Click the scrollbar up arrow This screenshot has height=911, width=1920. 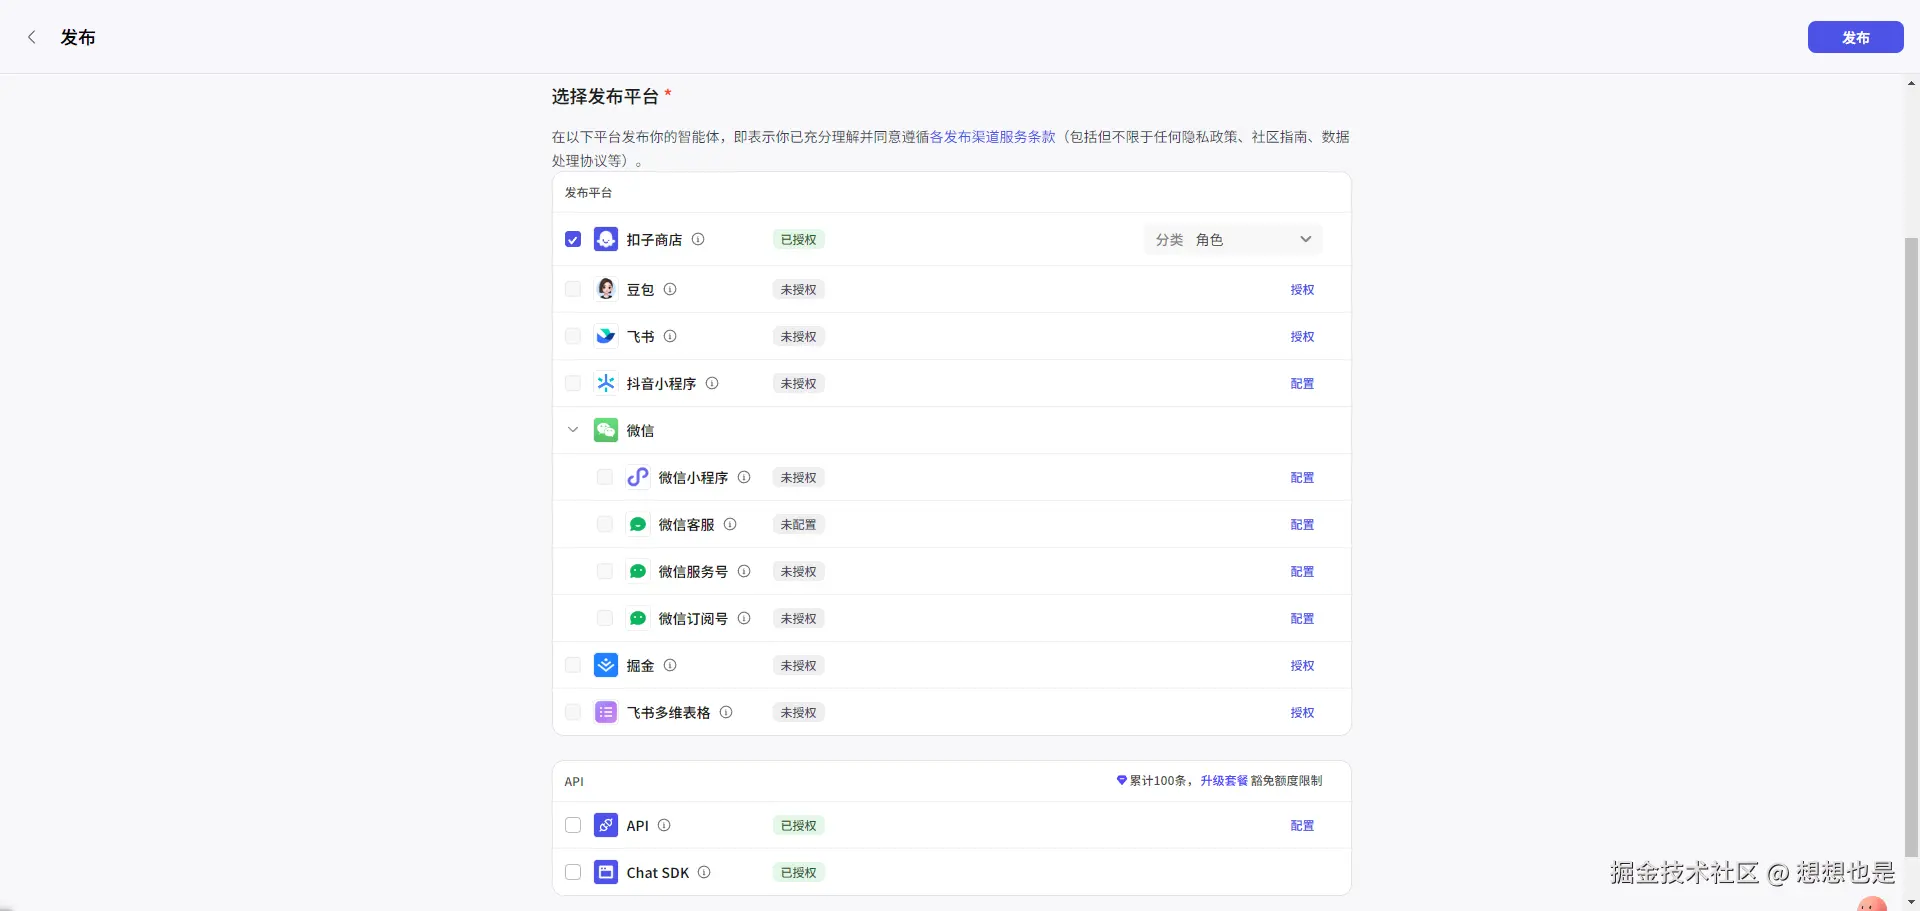[x=1911, y=84]
